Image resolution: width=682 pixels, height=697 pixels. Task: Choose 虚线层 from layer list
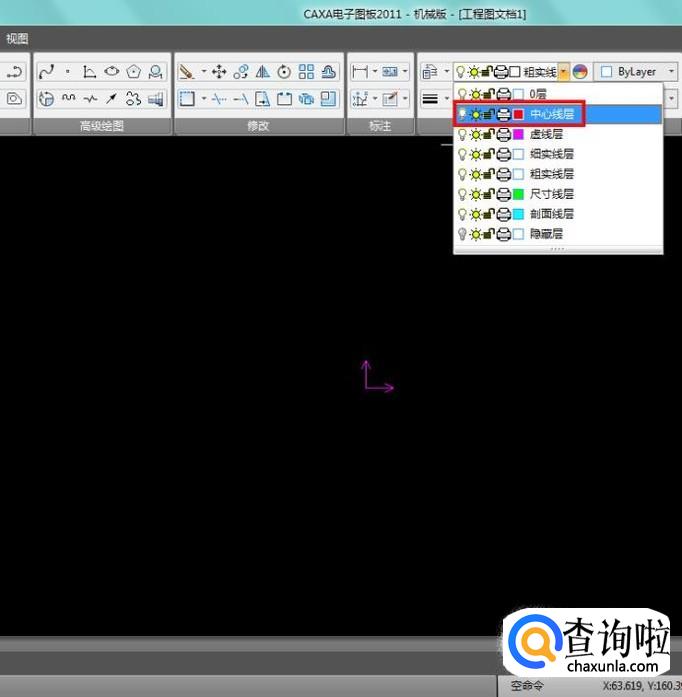click(558, 134)
